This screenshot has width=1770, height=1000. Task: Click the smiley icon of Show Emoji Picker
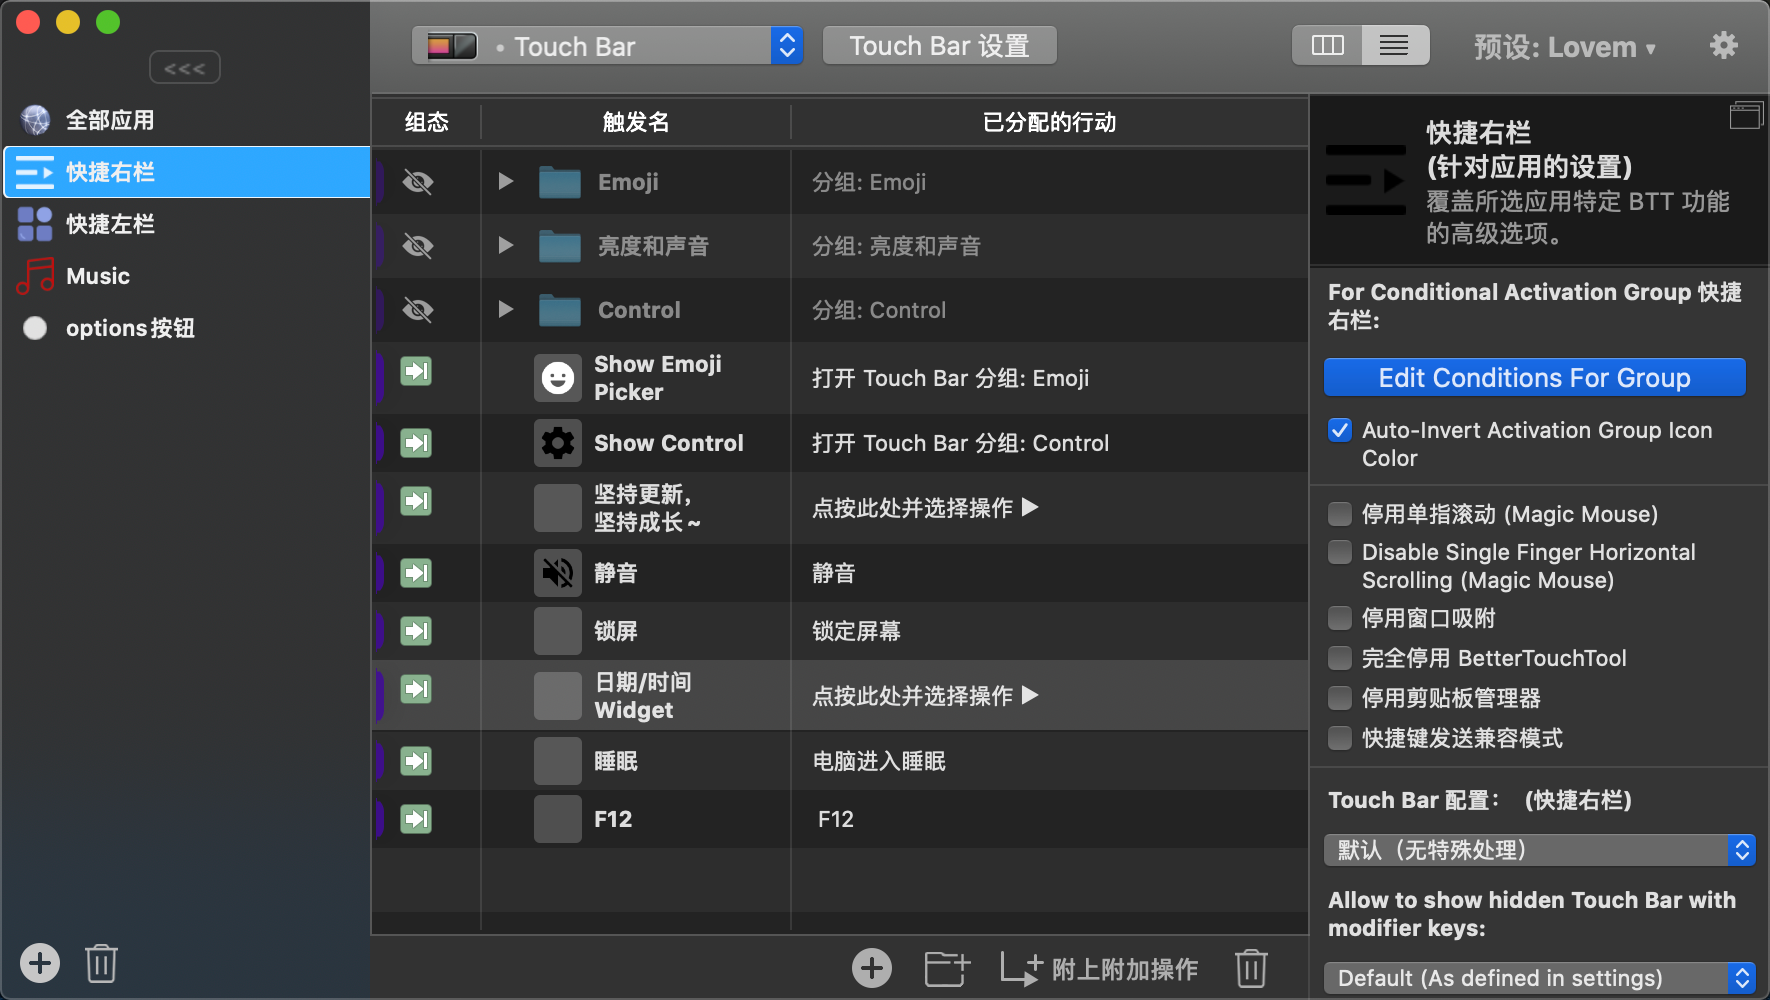558,378
